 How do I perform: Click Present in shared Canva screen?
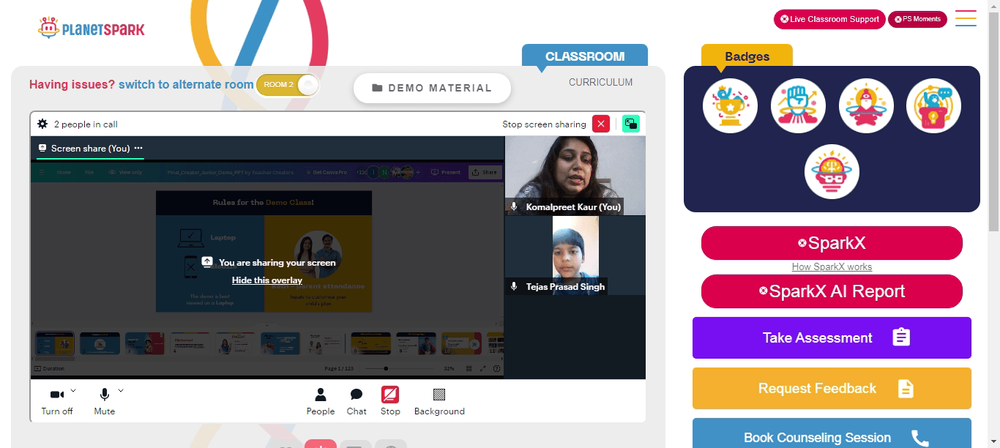pyautogui.click(x=446, y=172)
